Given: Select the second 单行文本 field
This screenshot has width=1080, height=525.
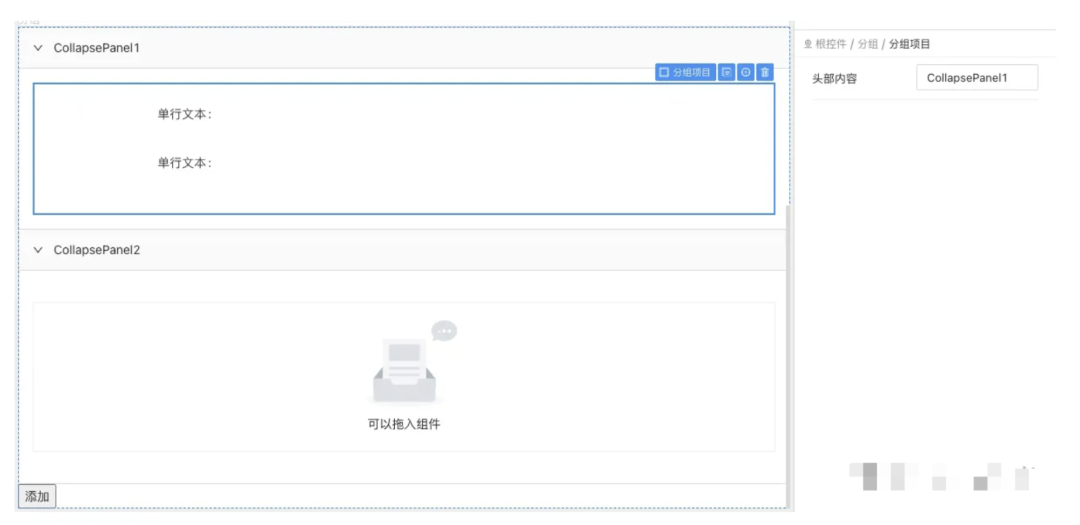Looking at the screenshot, I should pyautogui.click(x=185, y=163).
